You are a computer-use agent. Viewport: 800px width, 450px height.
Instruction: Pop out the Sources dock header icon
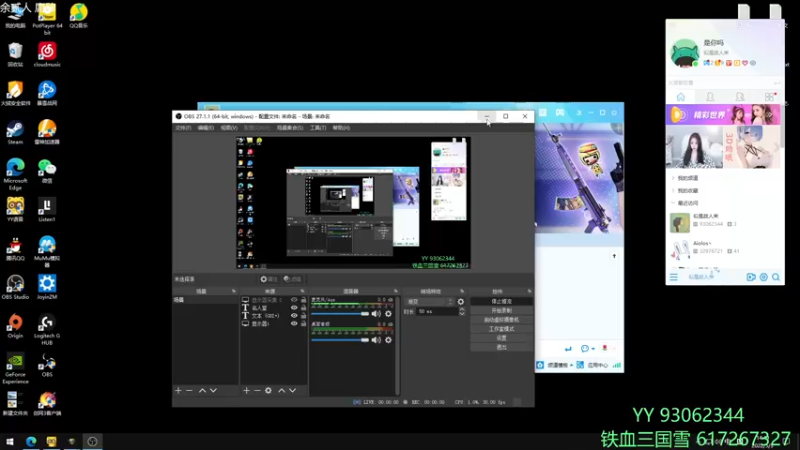click(302, 291)
